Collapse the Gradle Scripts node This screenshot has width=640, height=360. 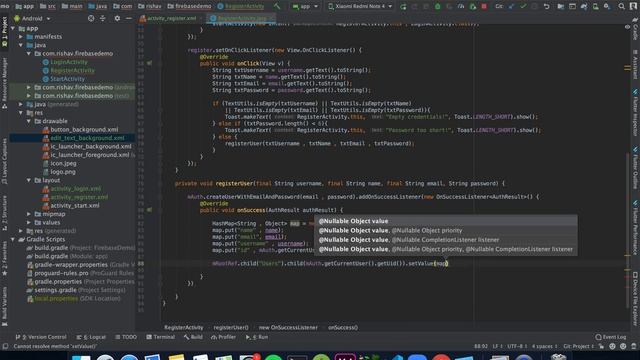(13, 239)
